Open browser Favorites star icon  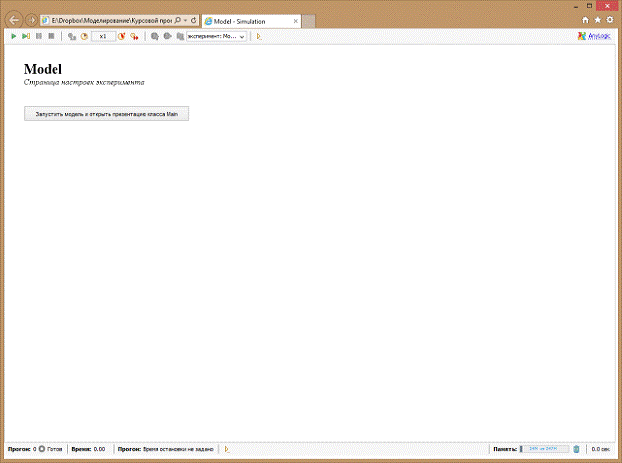point(598,20)
